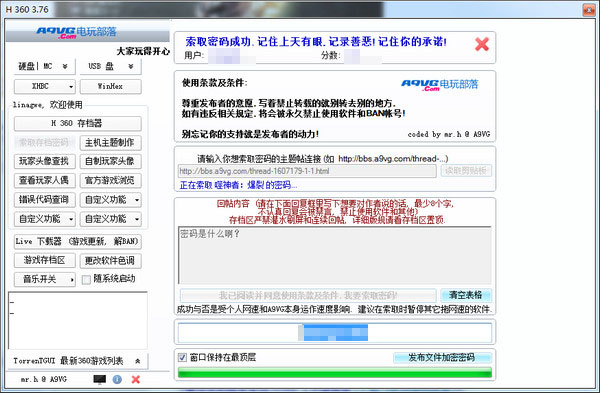The width and height of the screenshot is (600, 393).
Task: Open Live 下载器 button
Action: (77, 241)
